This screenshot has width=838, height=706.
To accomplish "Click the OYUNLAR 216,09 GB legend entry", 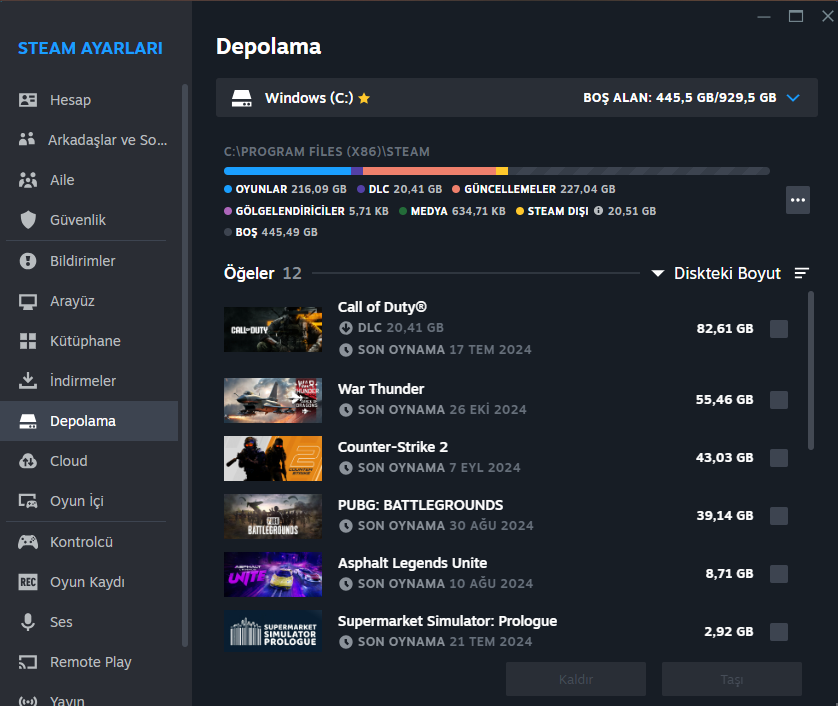I will click(285, 189).
